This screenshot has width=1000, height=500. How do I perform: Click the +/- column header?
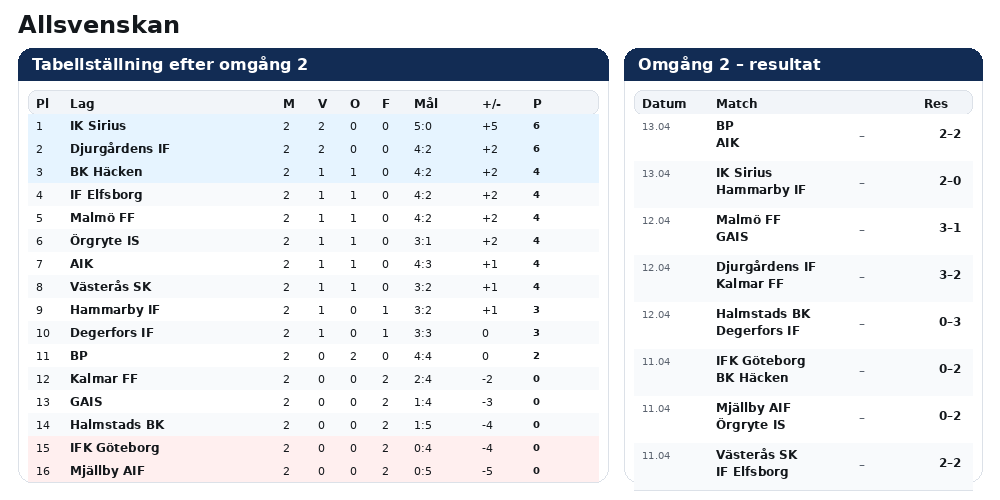[x=491, y=104]
